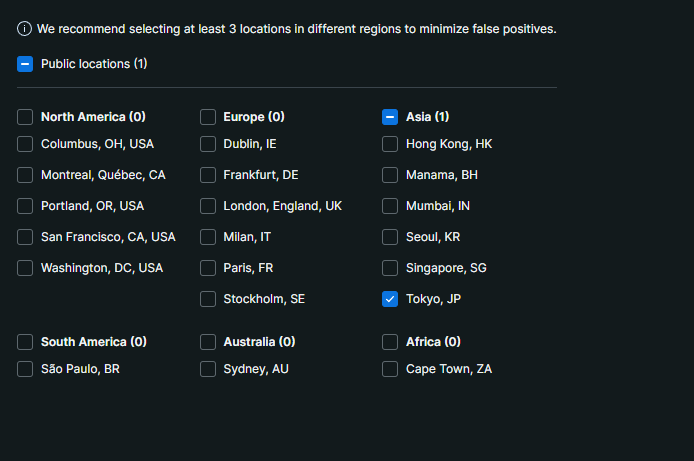Toggle the Public locations checkbox
Image resolution: width=694 pixels, height=461 pixels.
coord(25,64)
